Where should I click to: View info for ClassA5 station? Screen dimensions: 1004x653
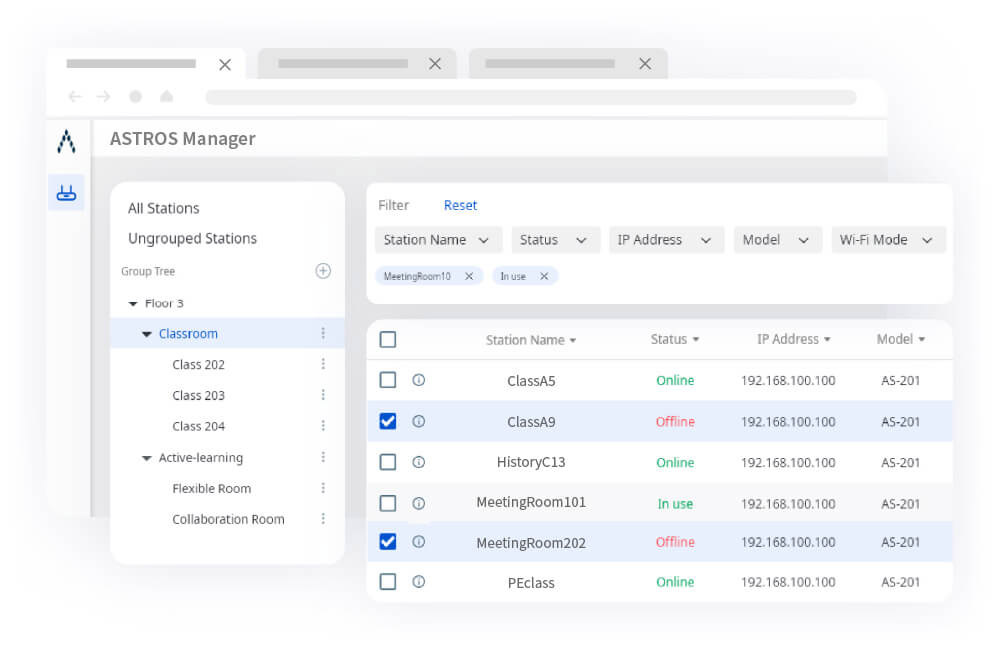coord(419,380)
